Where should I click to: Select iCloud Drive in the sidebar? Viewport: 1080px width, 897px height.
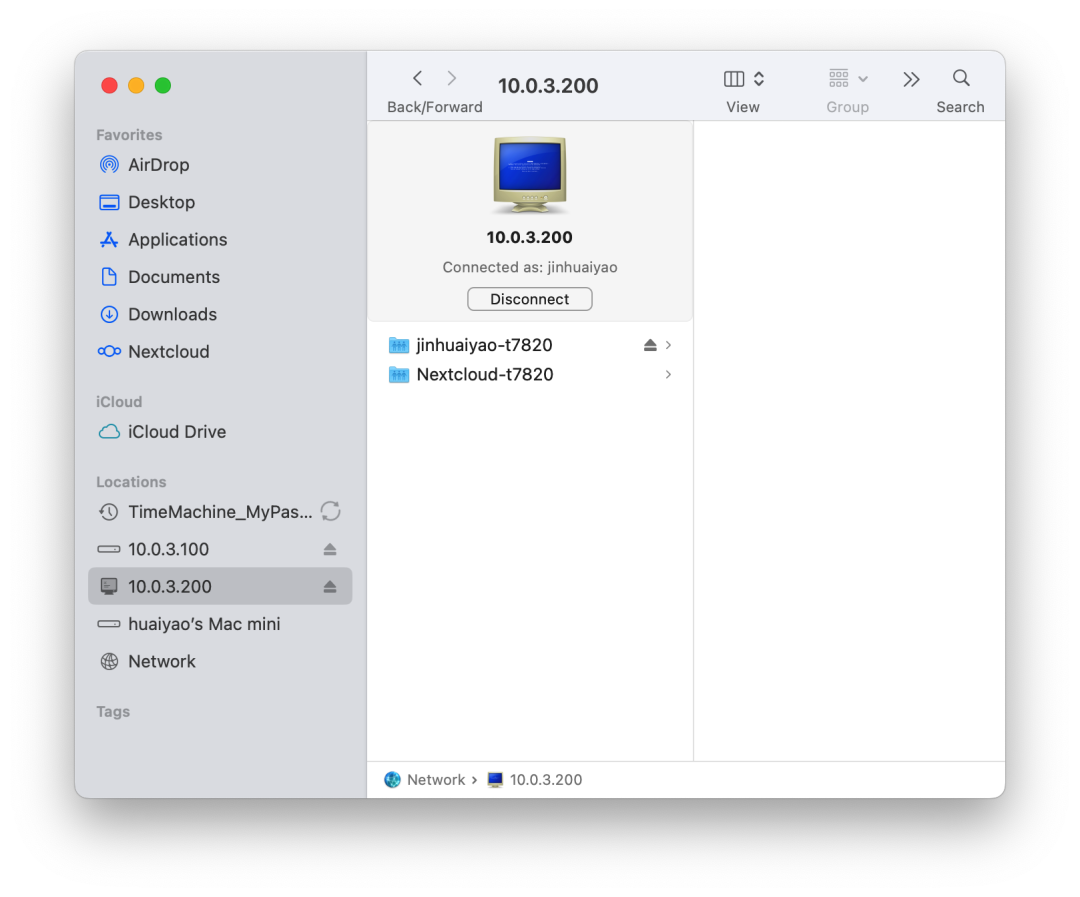175,431
